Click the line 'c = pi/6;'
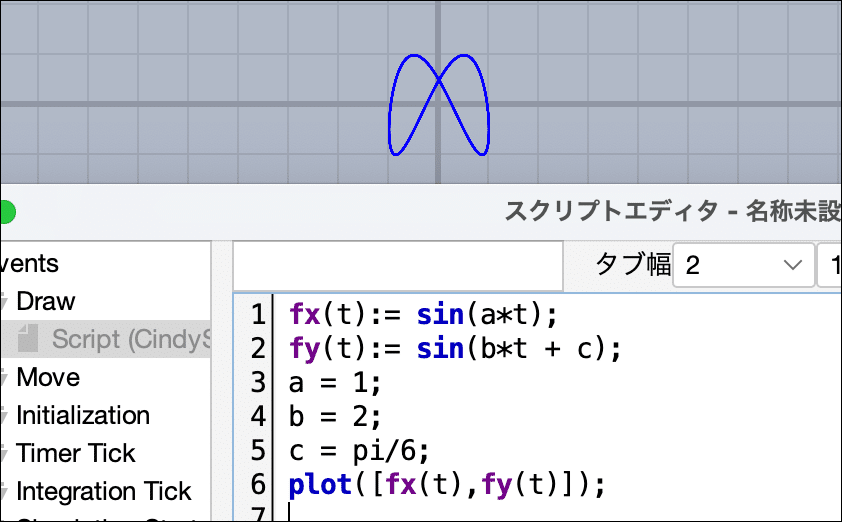Screen dimensions: 842x522 click(x=359, y=451)
